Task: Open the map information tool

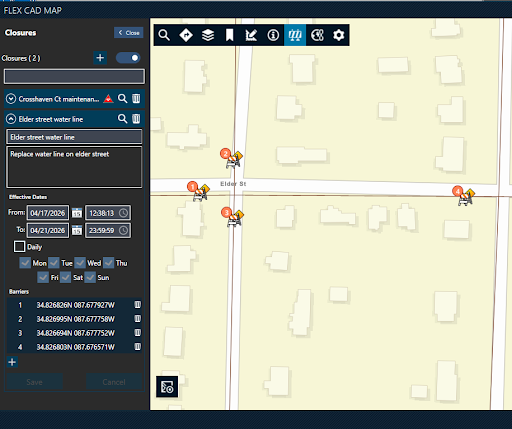Action: [x=273, y=35]
